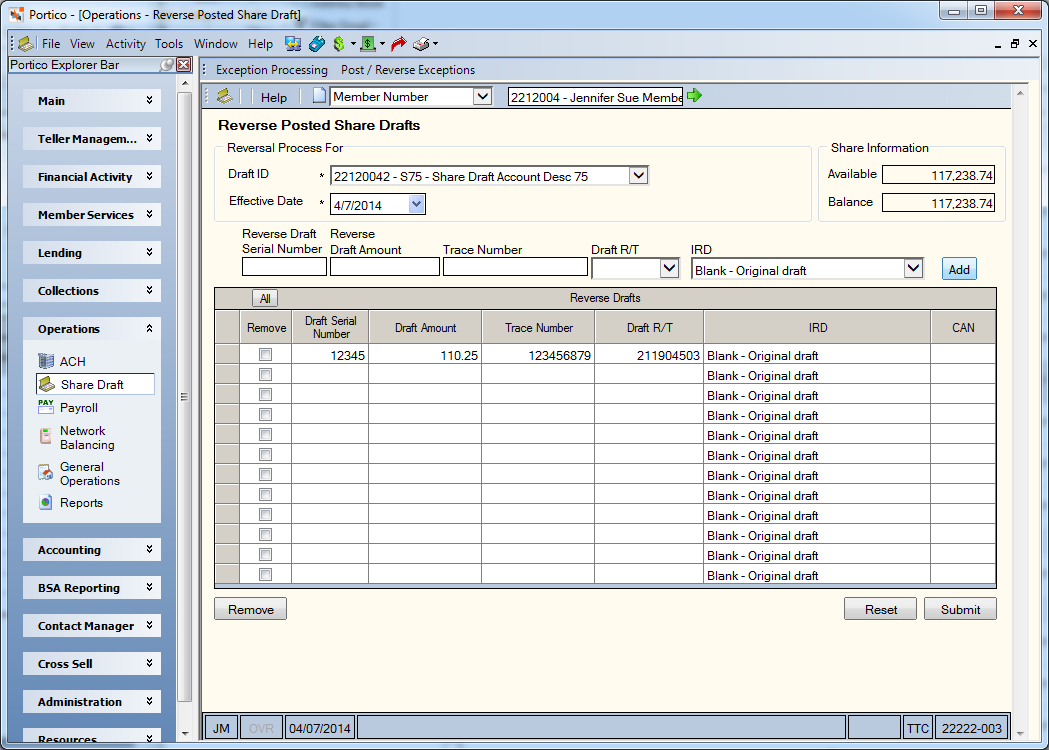The width and height of the screenshot is (1049, 750).
Task: Click the blue card reader toolbar icon
Action: point(316,43)
